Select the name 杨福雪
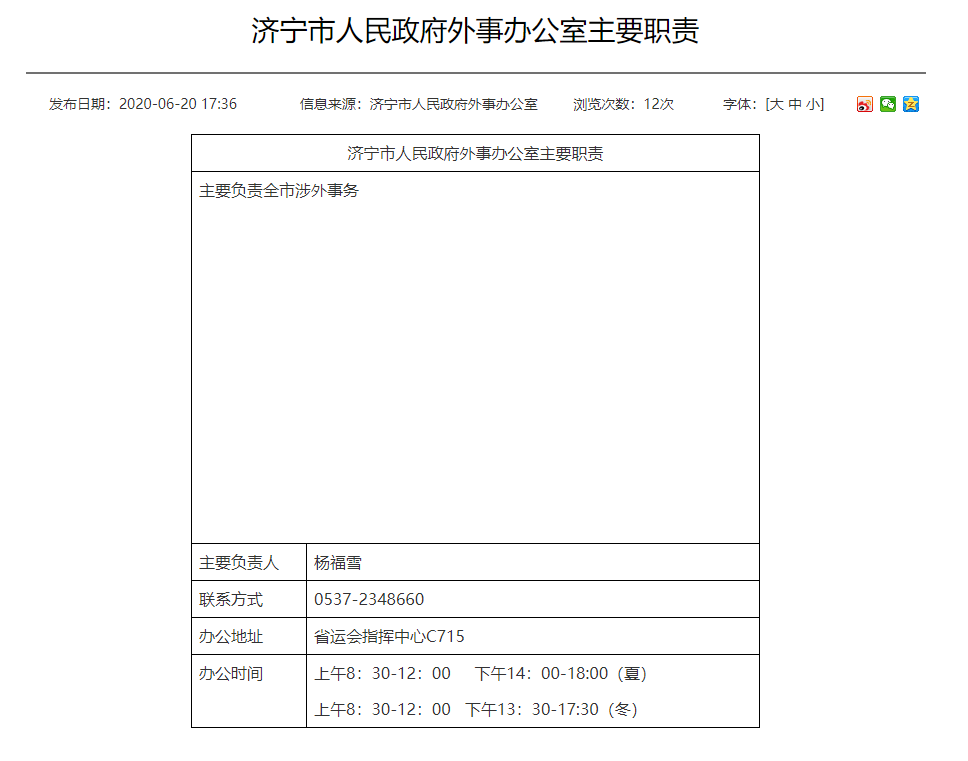Viewport: 968px width, 761px height. 338,563
